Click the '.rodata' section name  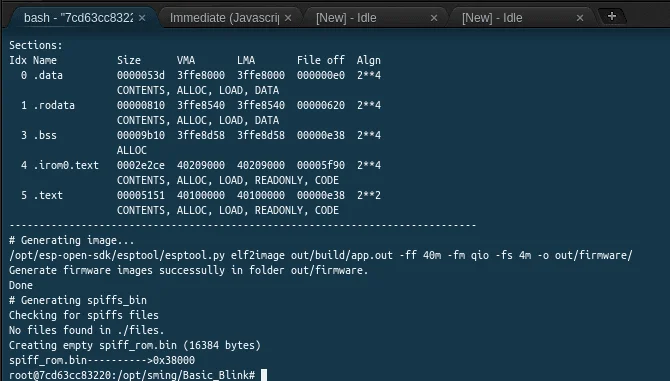tap(54, 105)
